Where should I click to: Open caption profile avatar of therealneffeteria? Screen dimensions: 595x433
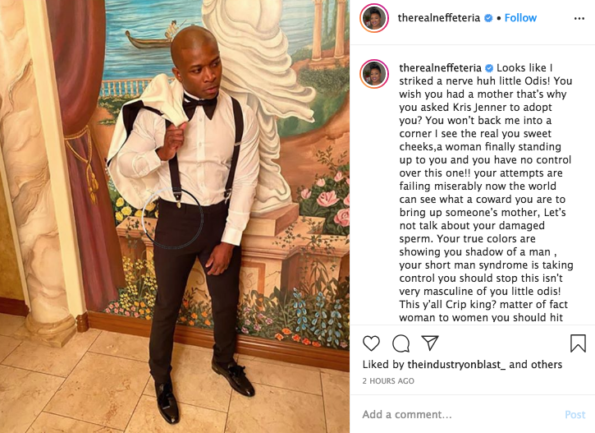(374, 74)
